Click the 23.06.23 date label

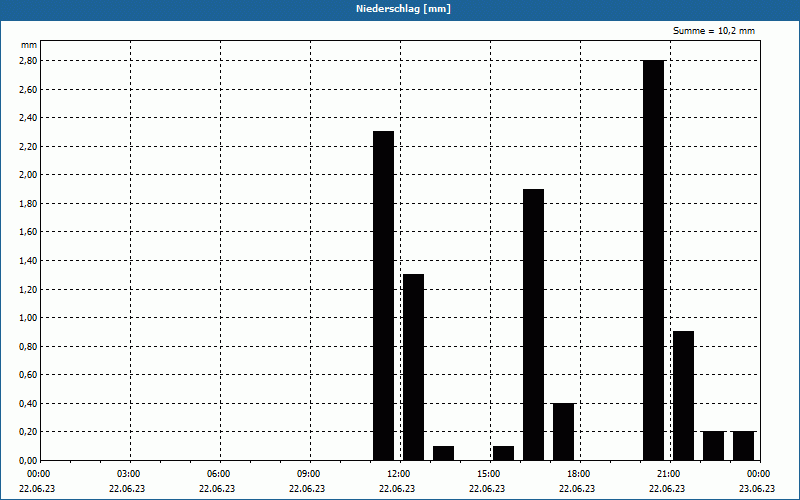pos(757,488)
